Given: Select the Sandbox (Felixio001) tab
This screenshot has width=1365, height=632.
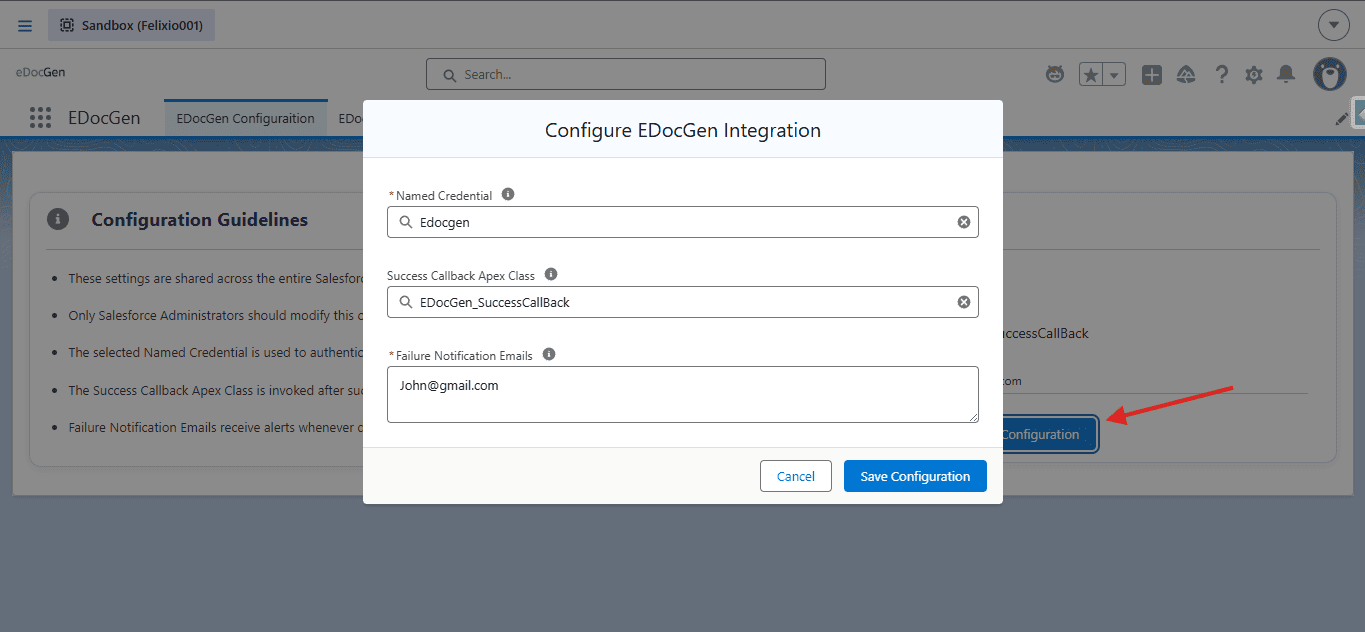Looking at the screenshot, I should tap(131, 25).
